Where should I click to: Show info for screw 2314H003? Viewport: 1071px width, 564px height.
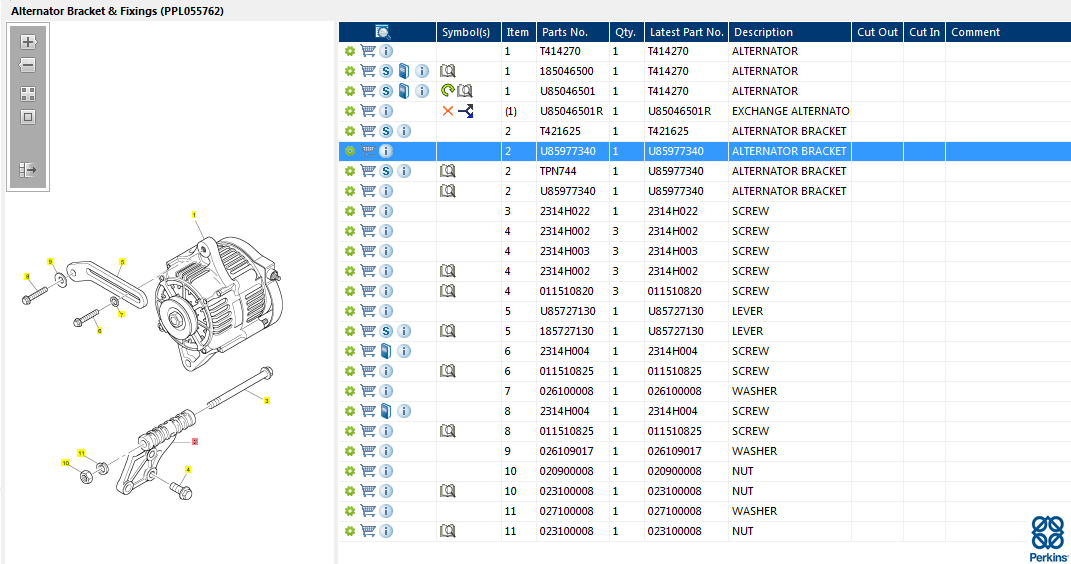(x=386, y=251)
